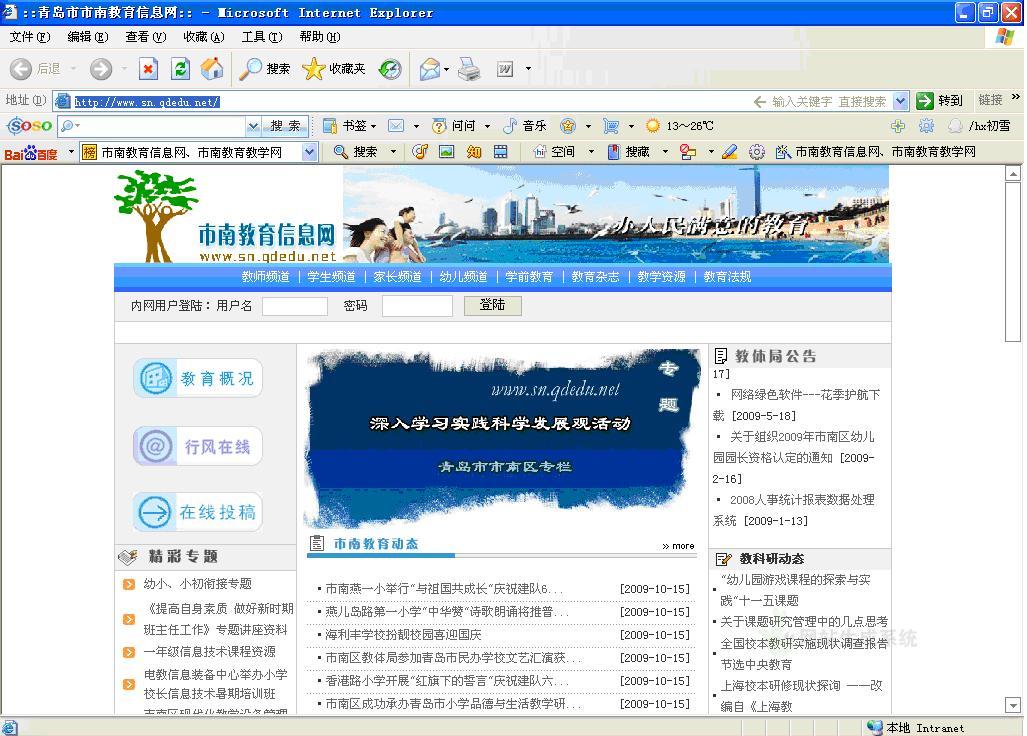This screenshot has height=736, width=1027.
Task: Go to Home page via house icon
Action: point(212,69)
